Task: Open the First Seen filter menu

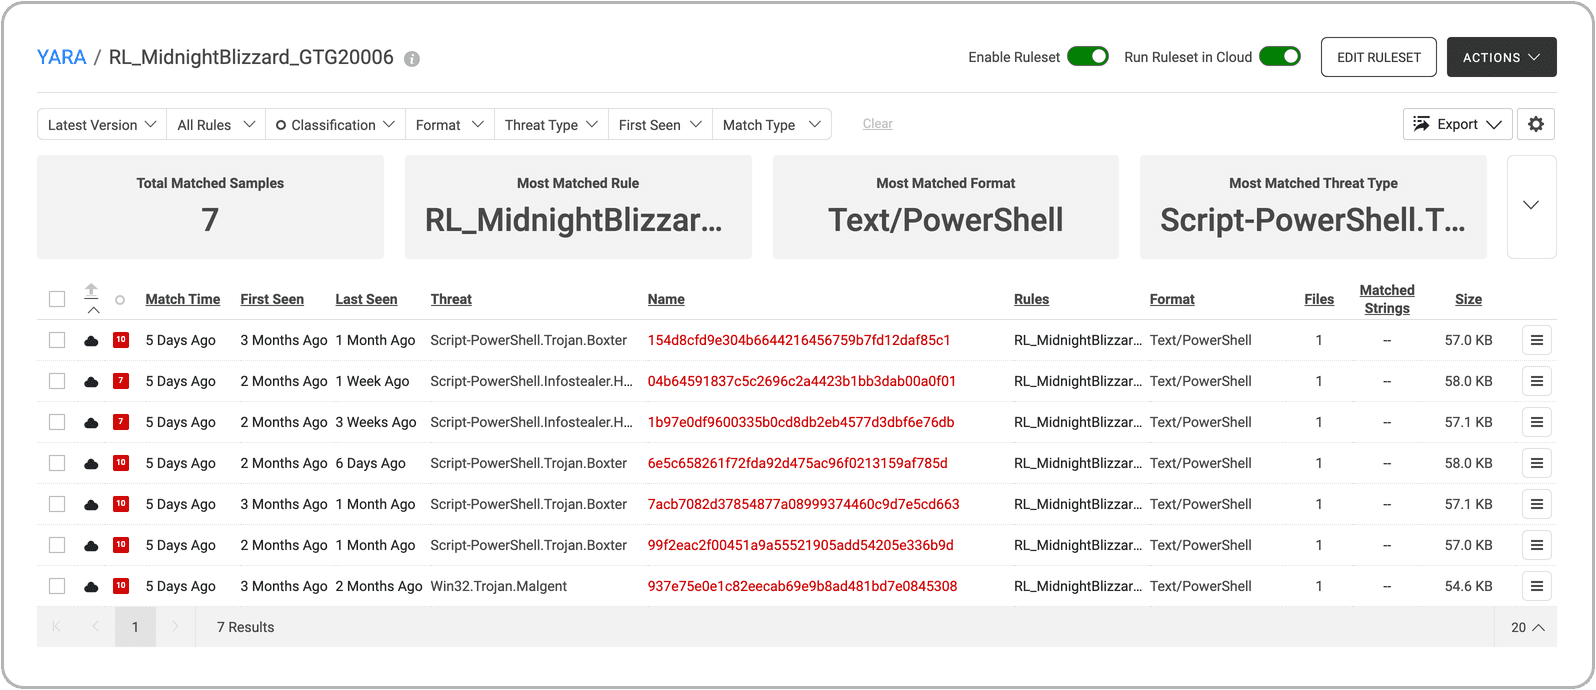Action: tap(660, 124)
